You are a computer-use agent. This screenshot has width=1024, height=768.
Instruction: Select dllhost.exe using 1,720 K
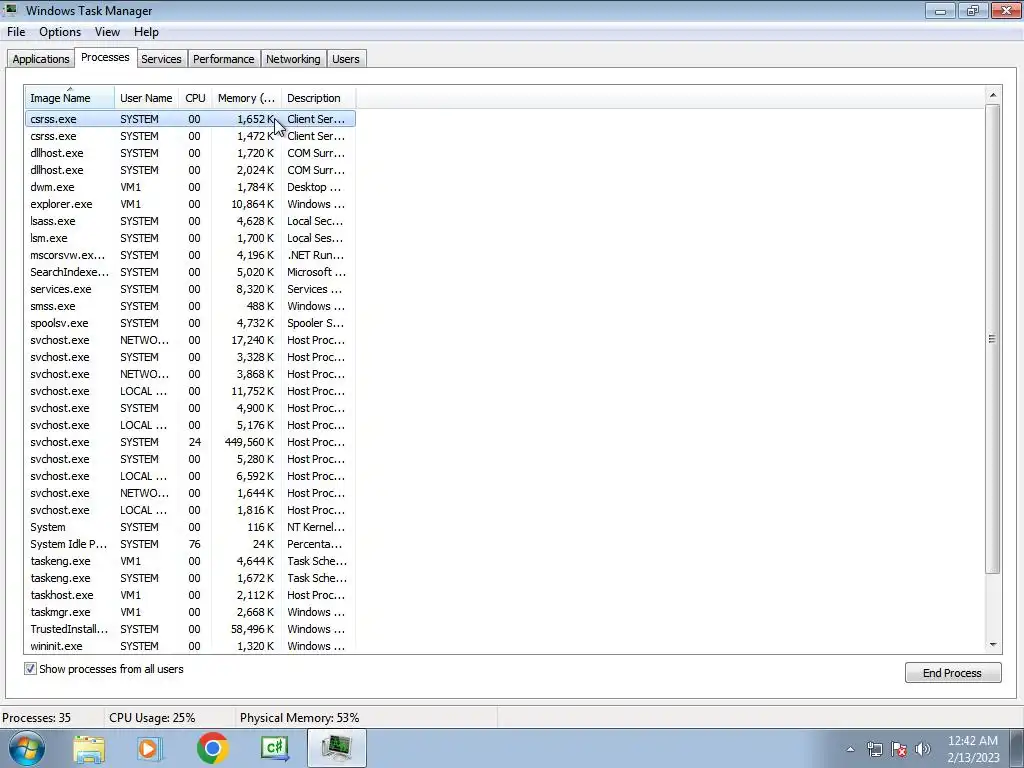pyautogui.click(x=190, y=153)
